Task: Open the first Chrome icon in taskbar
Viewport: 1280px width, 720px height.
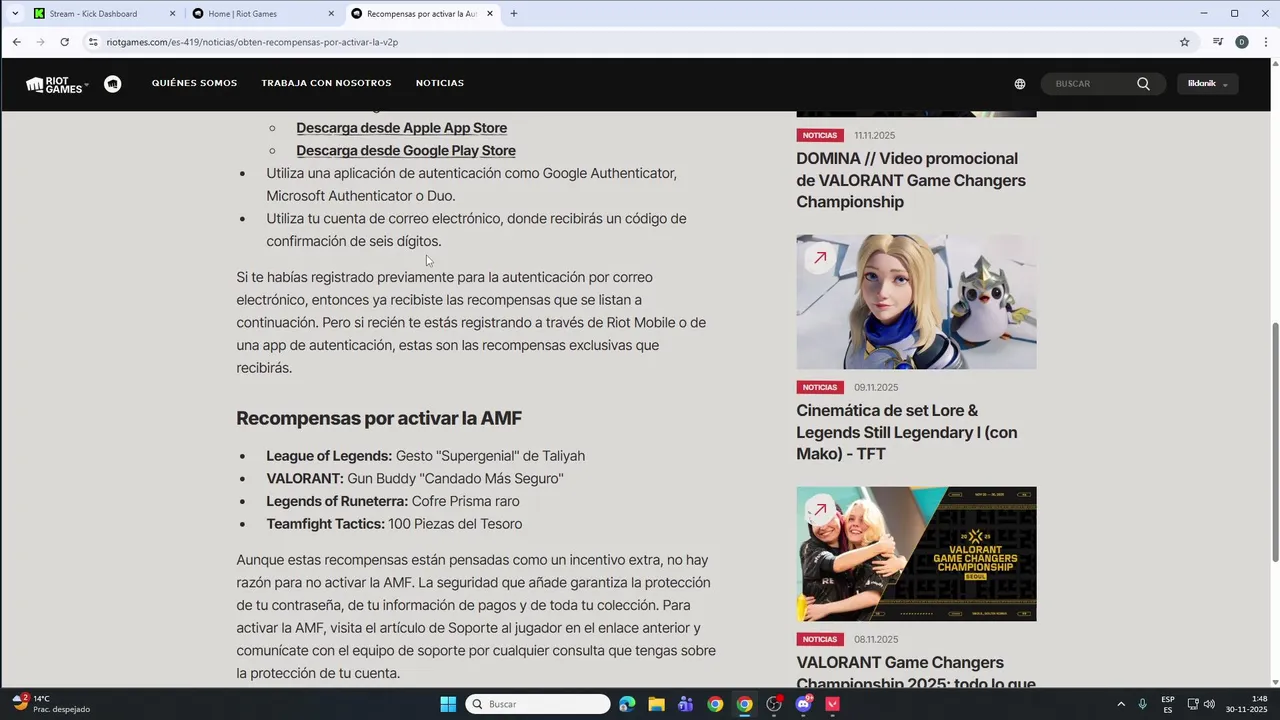Action: click(715, 704)
